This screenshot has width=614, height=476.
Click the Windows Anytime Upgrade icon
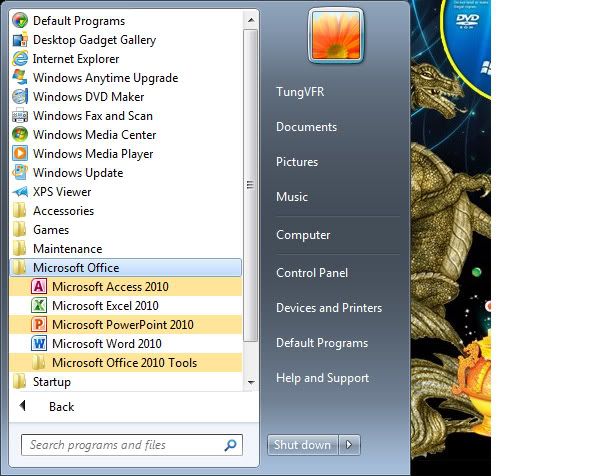tap(20, 78)
